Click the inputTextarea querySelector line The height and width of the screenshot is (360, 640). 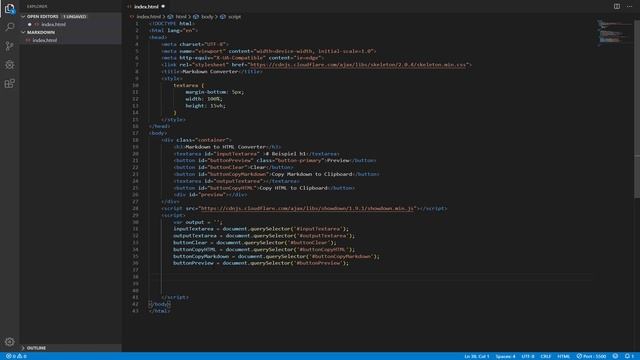(x=261, y=229)
